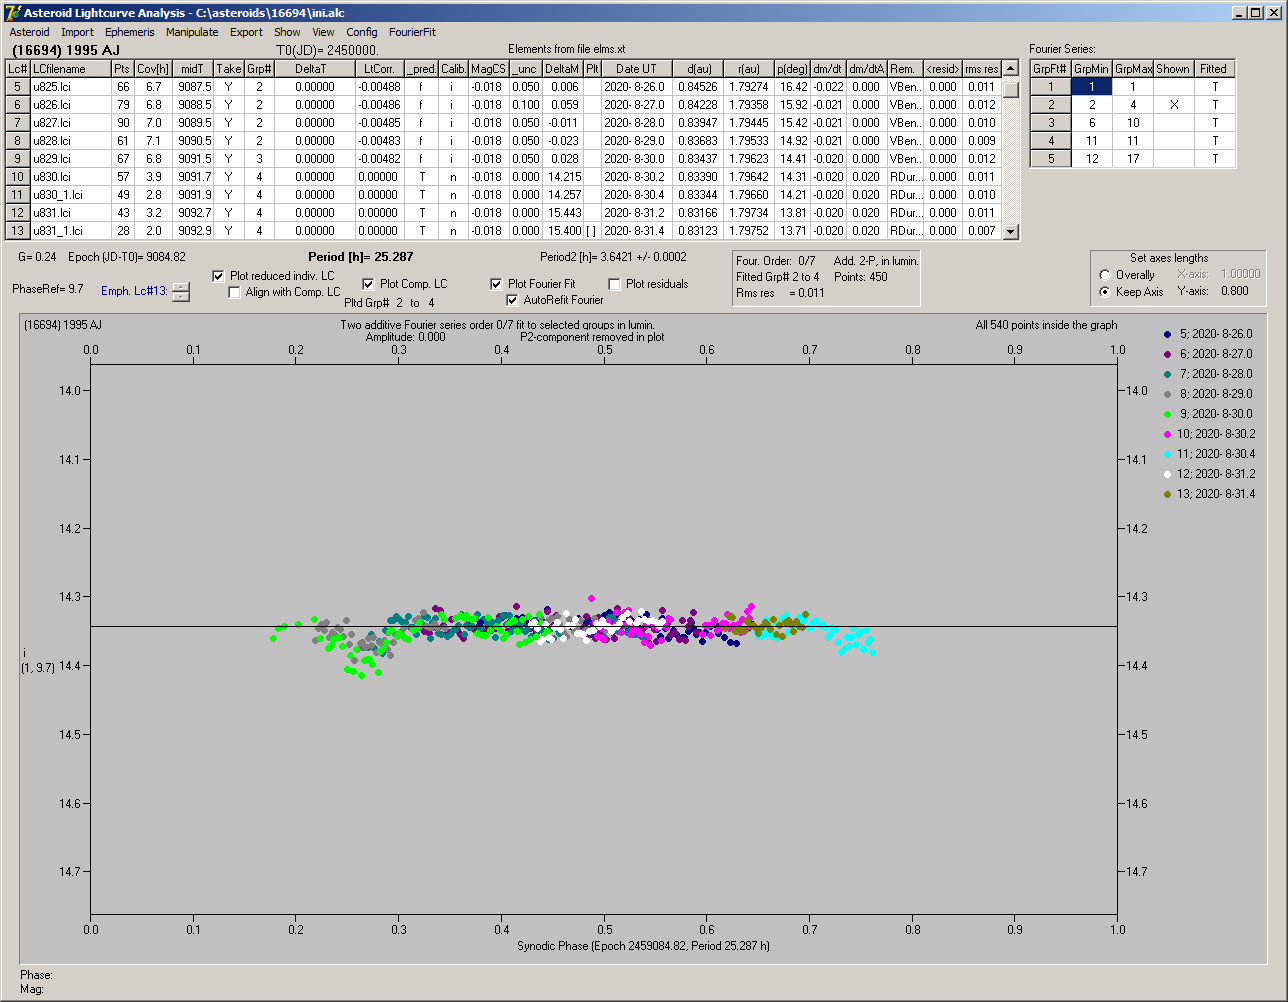Click the LCfilename column header

pyautogui.click(x=70, y=69)
